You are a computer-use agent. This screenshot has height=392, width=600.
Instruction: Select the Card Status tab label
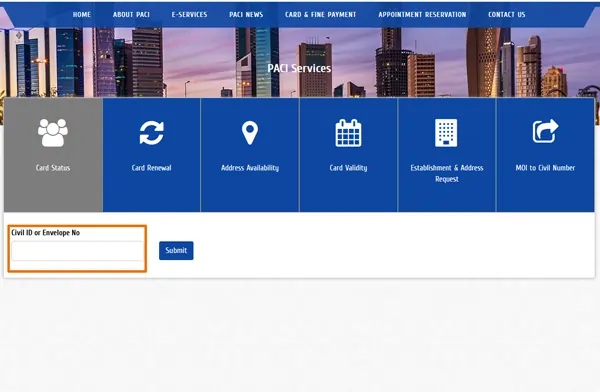(x=53, y=168)
